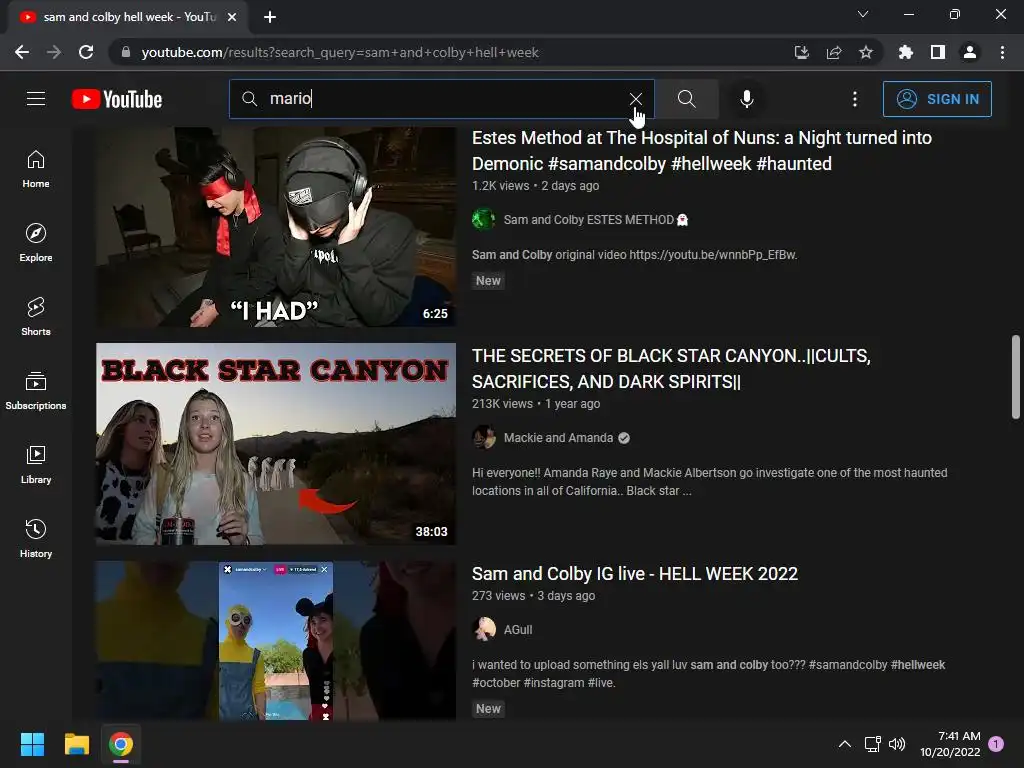Screen dimensions: 1024x768
Task: Go back with the browser back arrow
Action: coord(22,52)
